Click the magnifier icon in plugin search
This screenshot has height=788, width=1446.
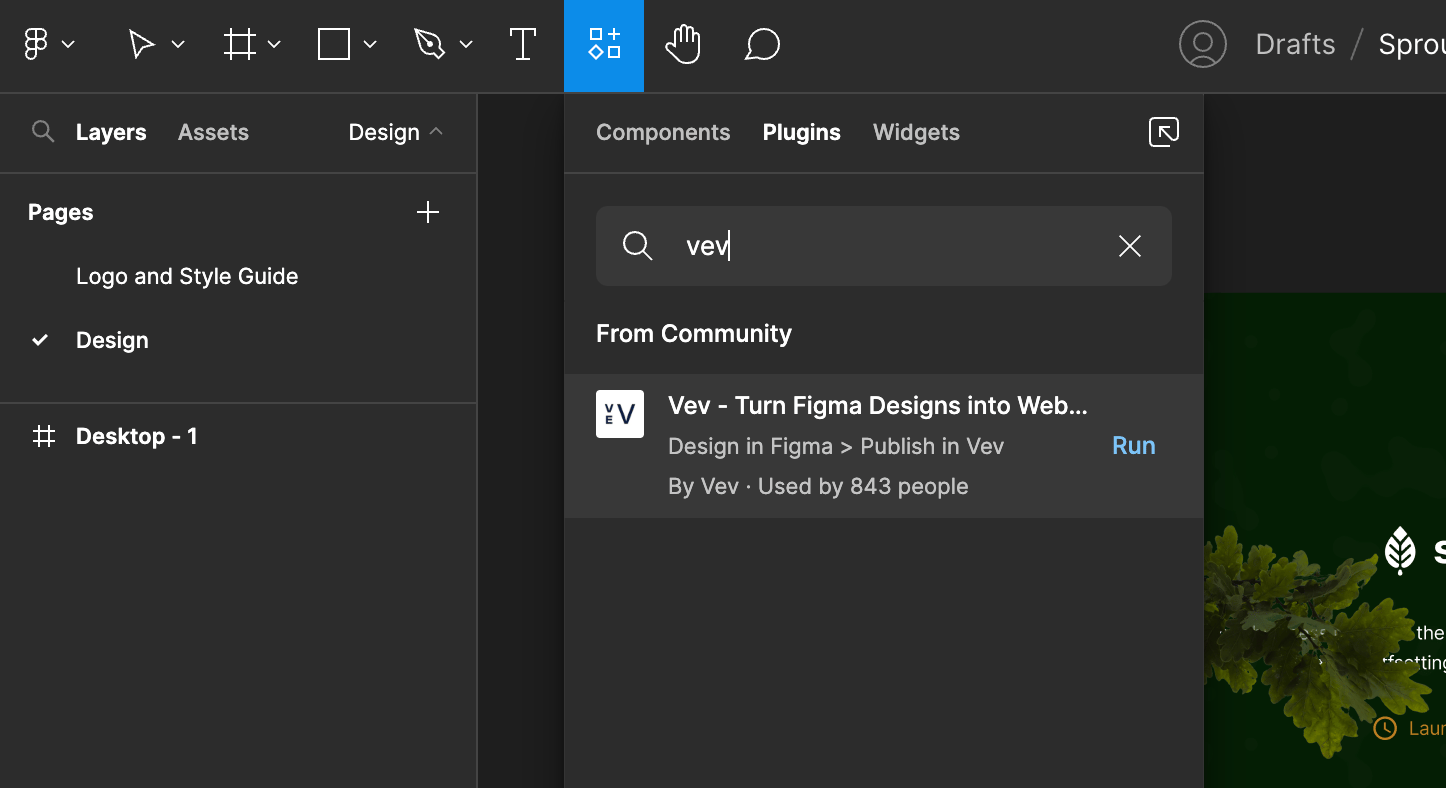(637, 246)
